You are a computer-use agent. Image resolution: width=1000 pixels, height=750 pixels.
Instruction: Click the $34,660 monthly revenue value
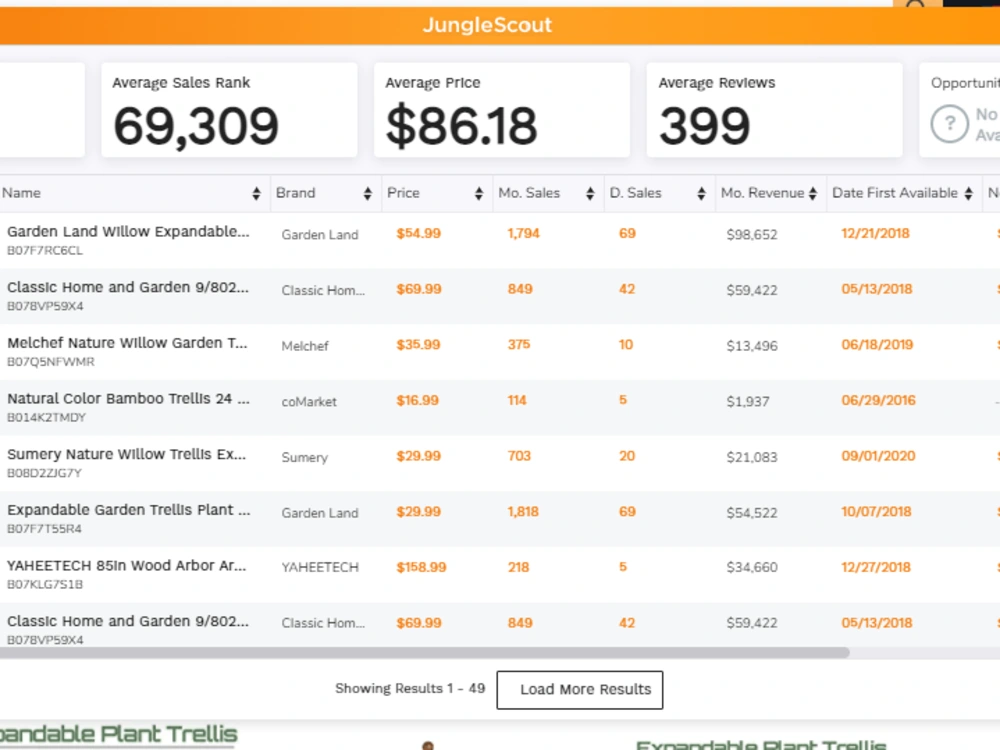(x=752, y=567)
